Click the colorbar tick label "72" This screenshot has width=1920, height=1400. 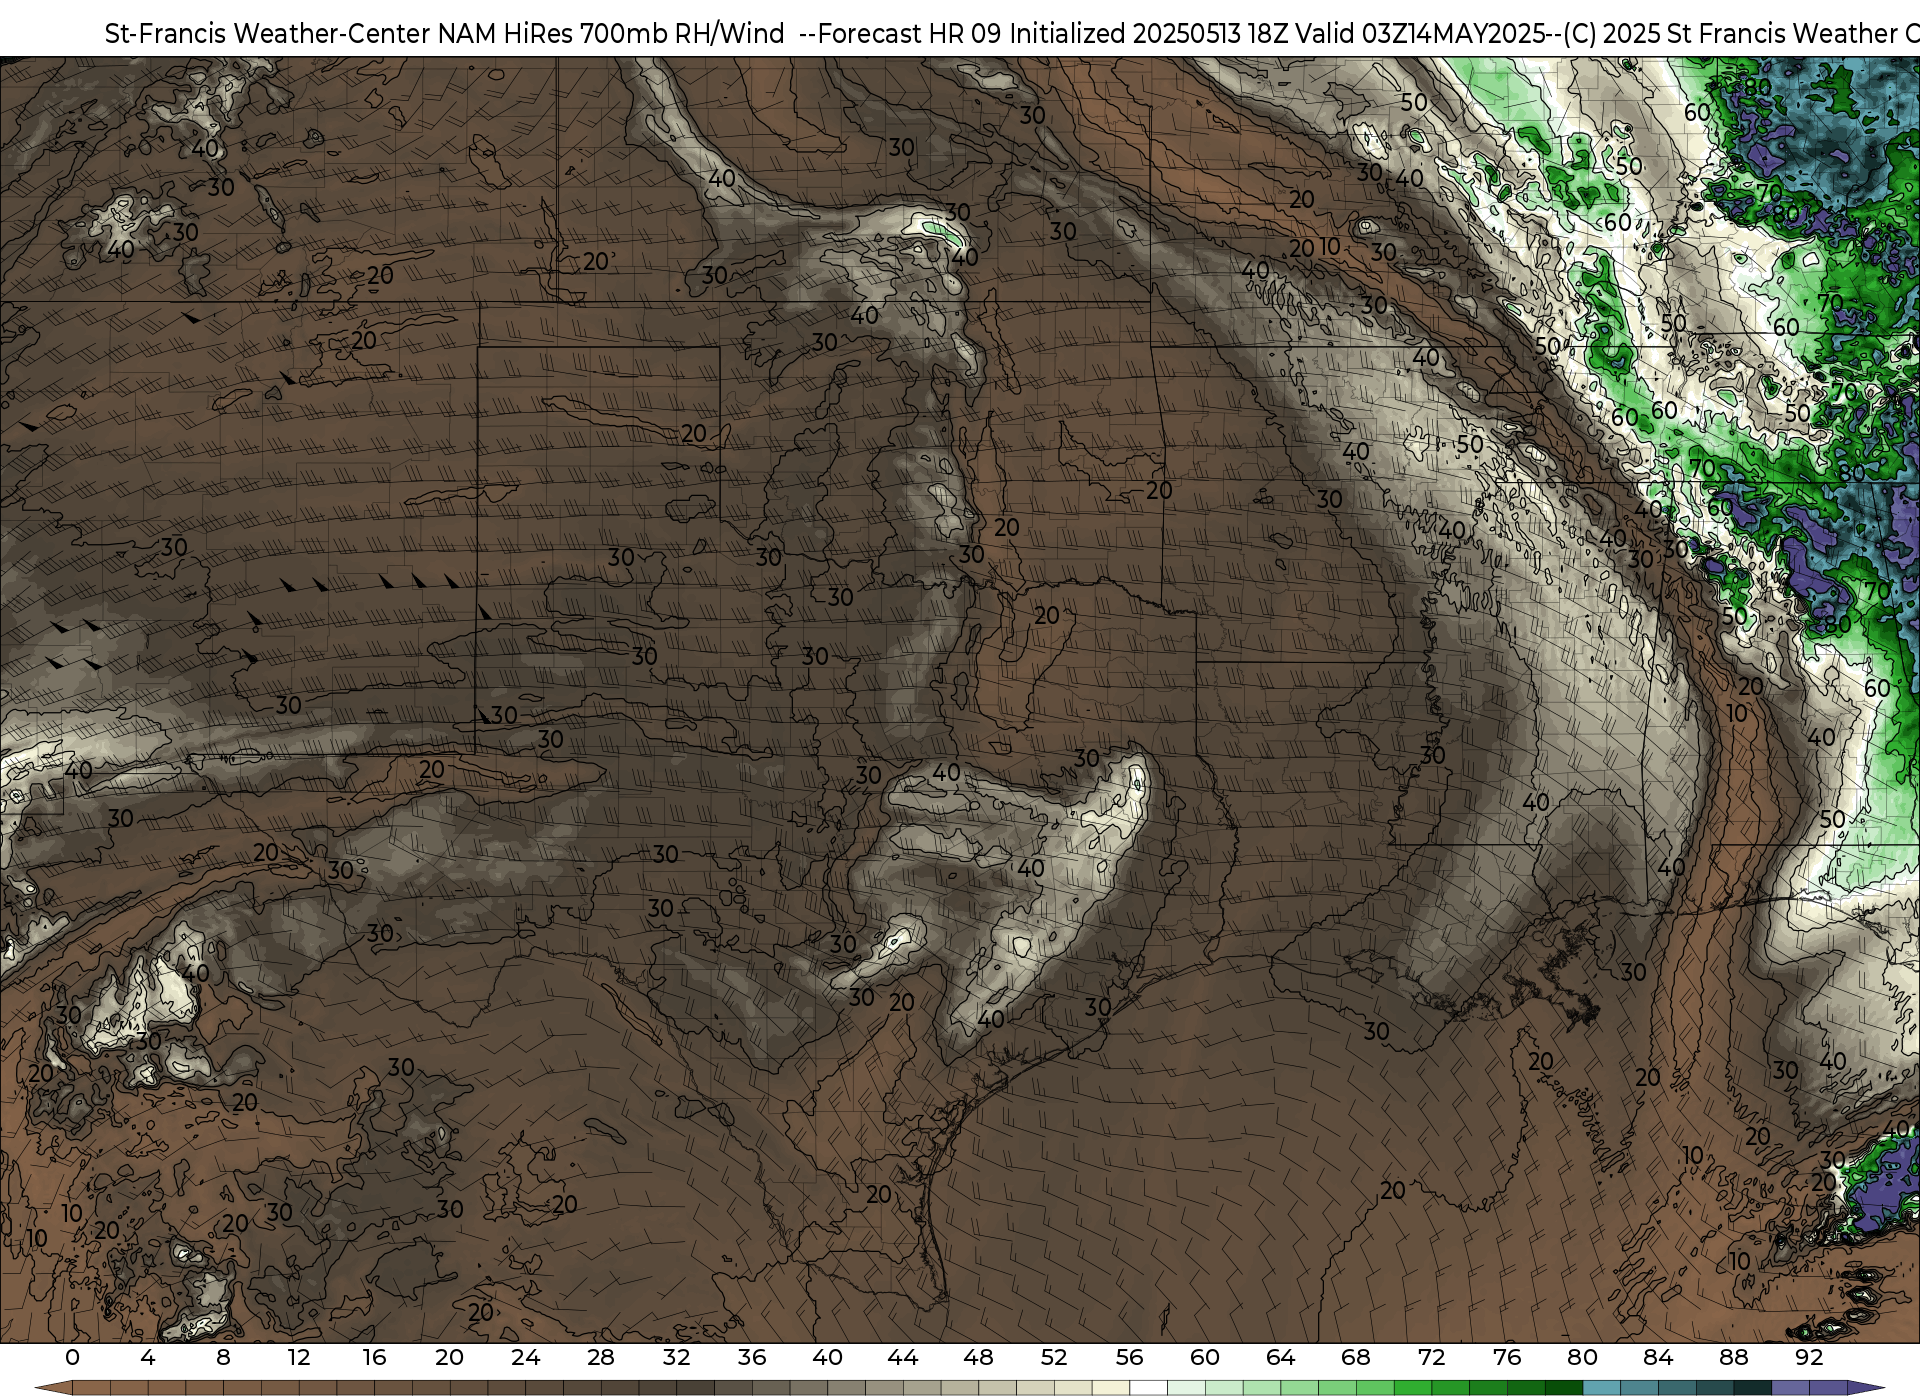(1431, 1357)
